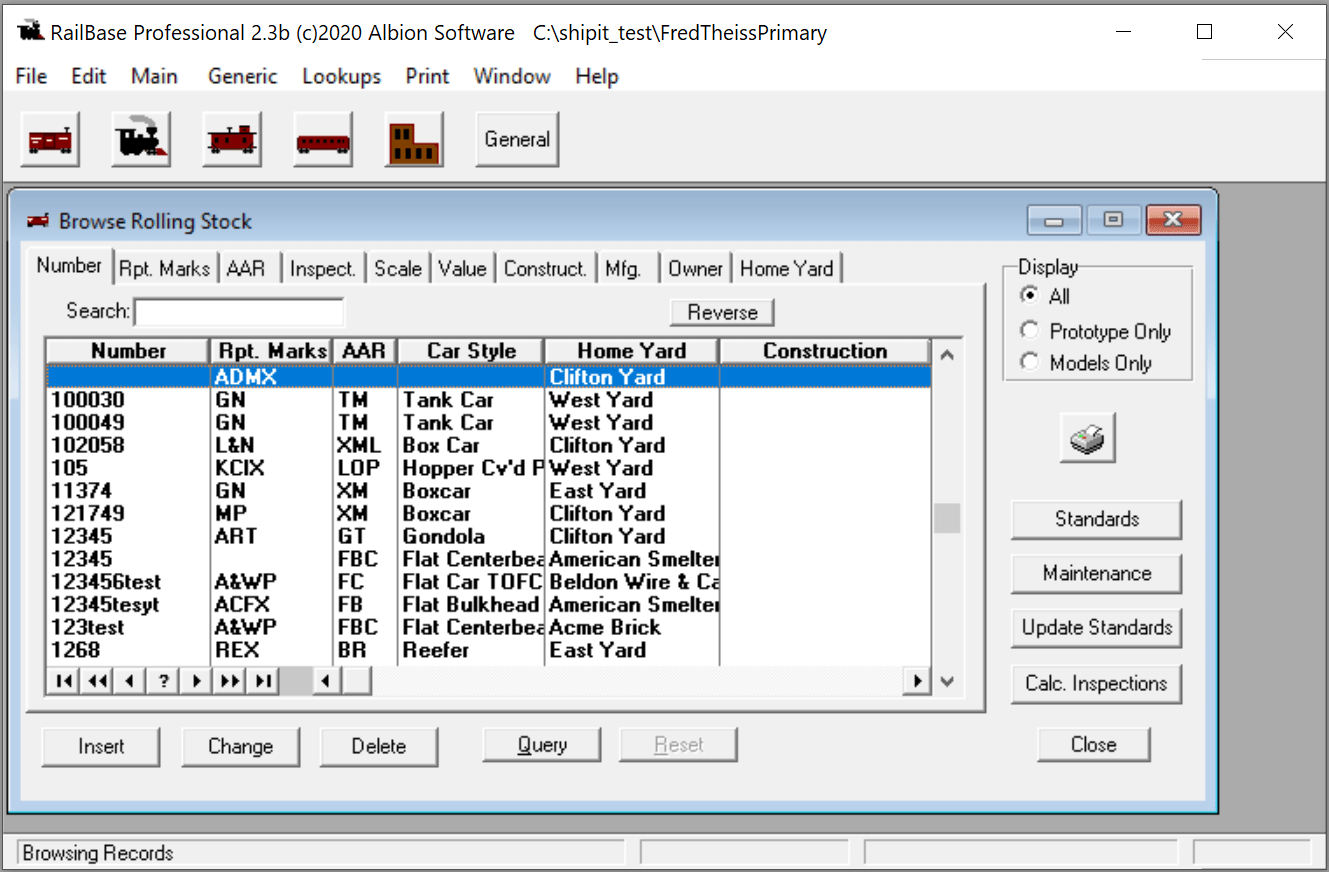The height and width of the screenshot is (872, 1329).
Task: Open the Generic menu
Action: 243,76
